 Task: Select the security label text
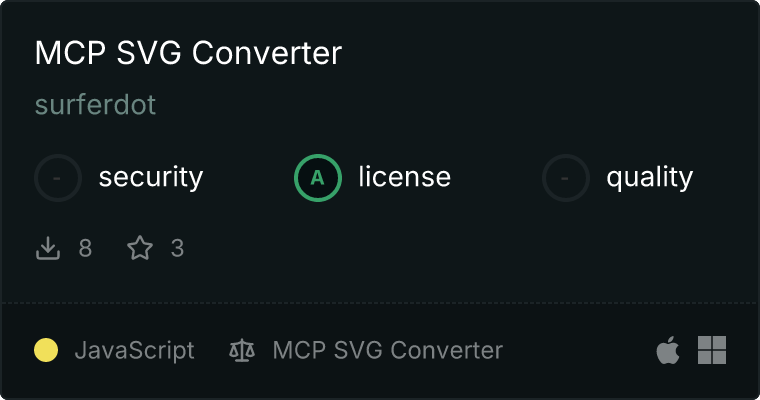click(x=151, y=177)
